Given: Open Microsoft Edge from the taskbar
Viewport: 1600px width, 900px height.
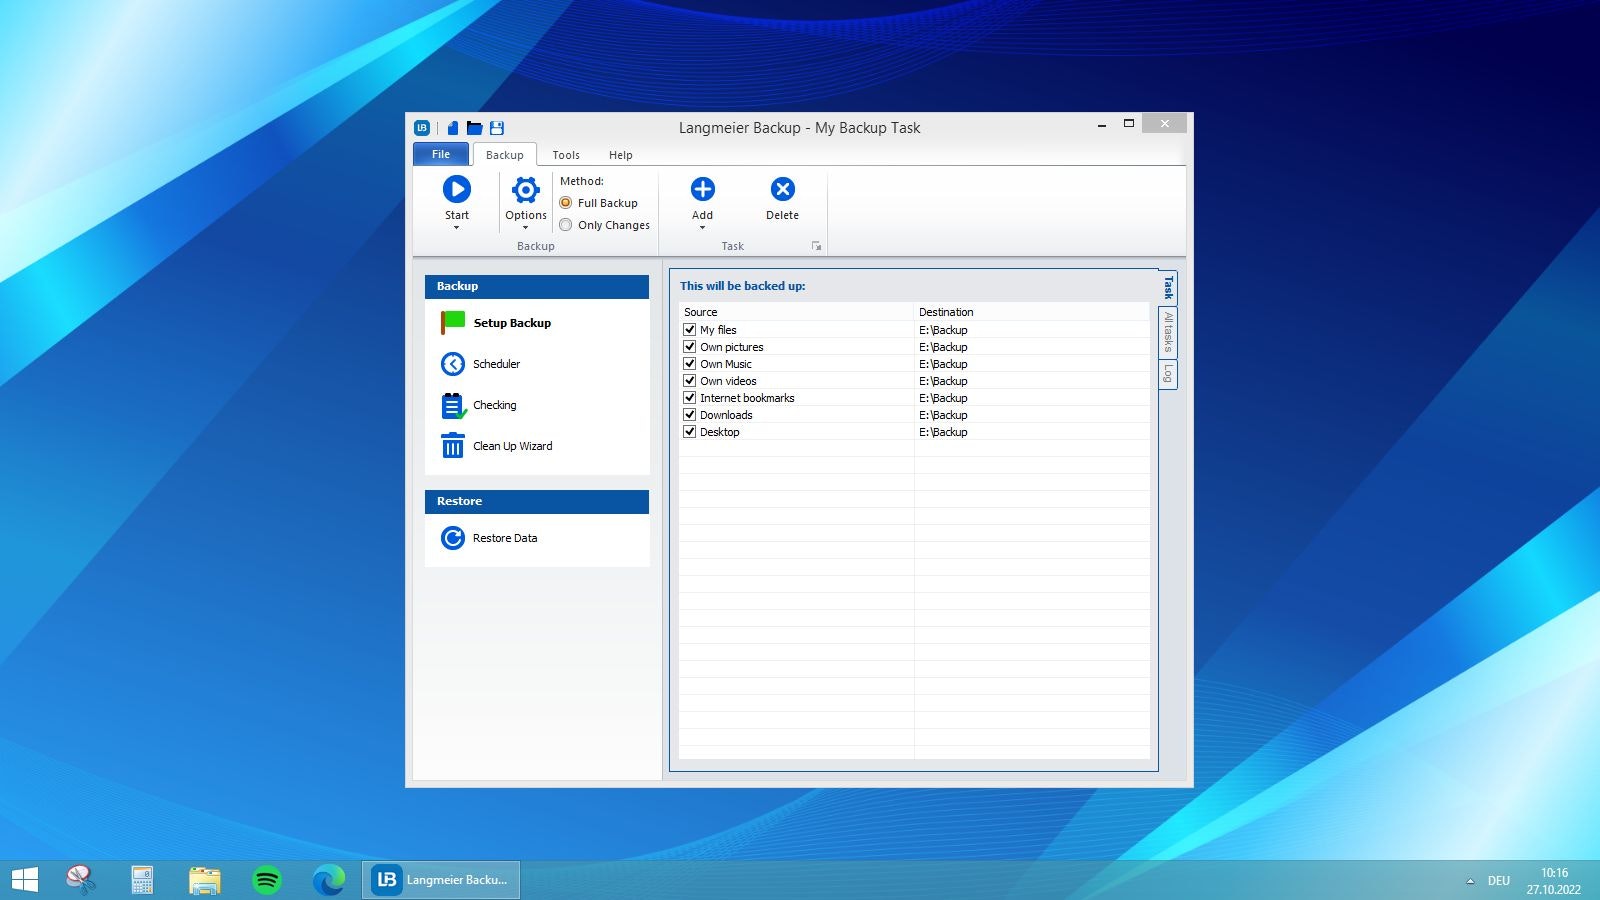Looking at the screenshot, I should point(329,880).
